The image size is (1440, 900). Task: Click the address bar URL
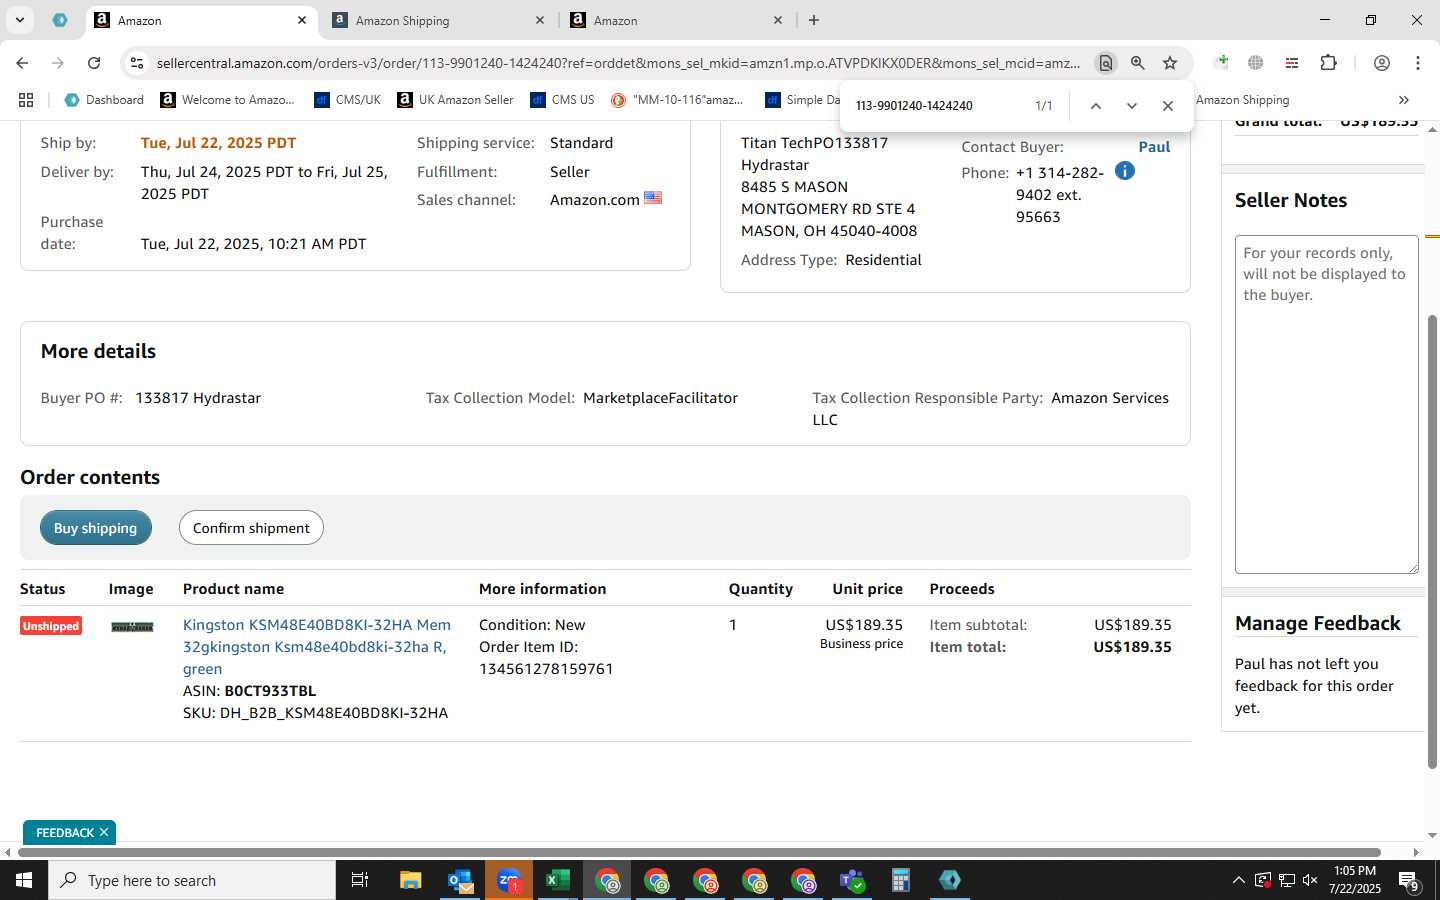618,63
